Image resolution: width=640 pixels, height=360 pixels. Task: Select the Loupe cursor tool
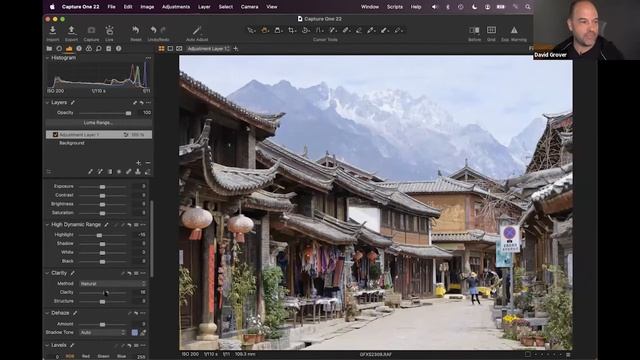[x=278, y=30]
